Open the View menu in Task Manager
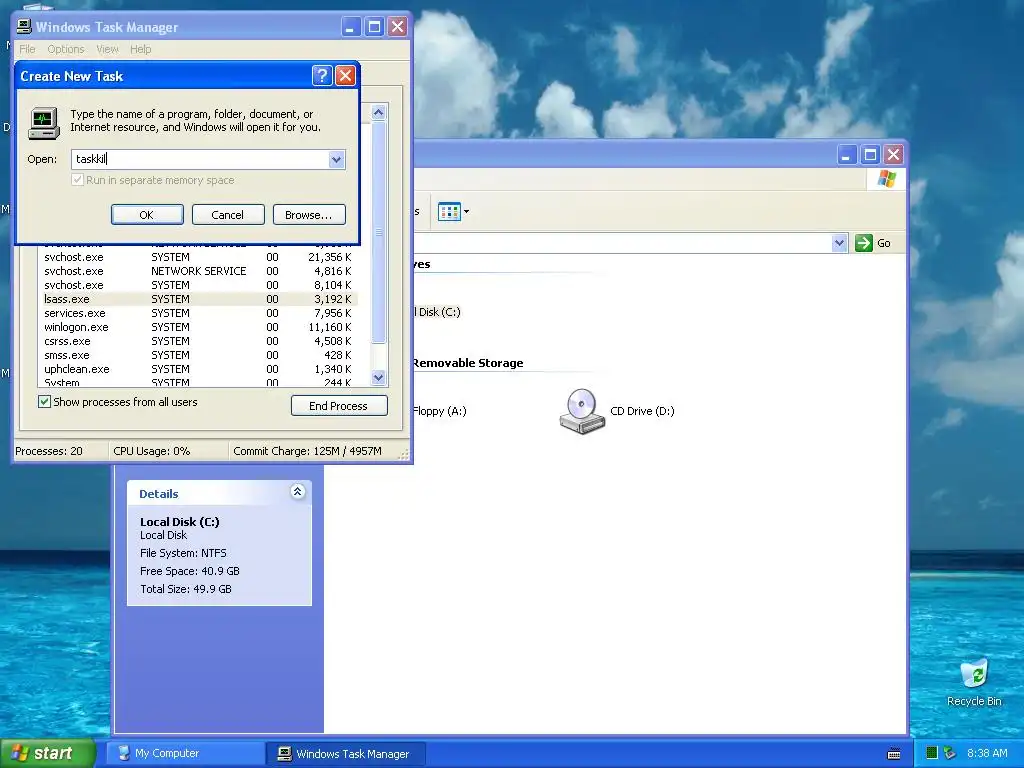Image resolution: width=1024 pixels, height=768 pixels. pos(107,49)
